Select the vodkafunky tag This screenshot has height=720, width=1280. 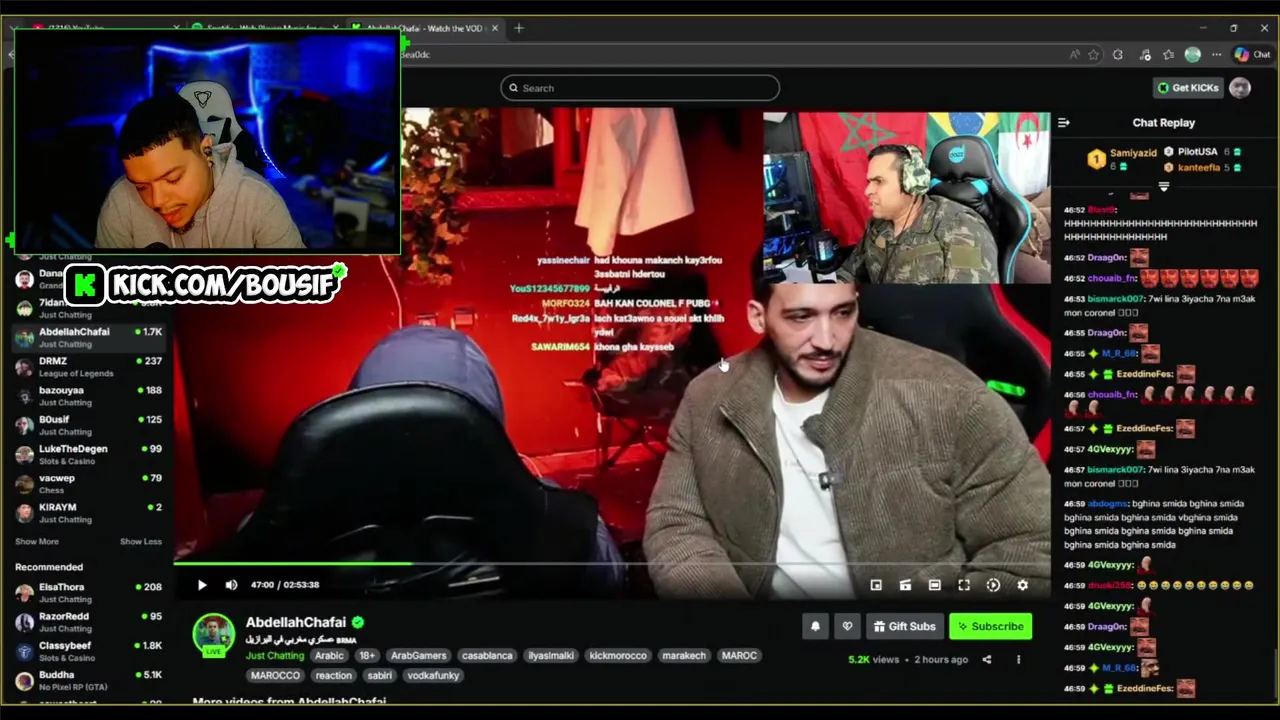[x=433, y=676]
